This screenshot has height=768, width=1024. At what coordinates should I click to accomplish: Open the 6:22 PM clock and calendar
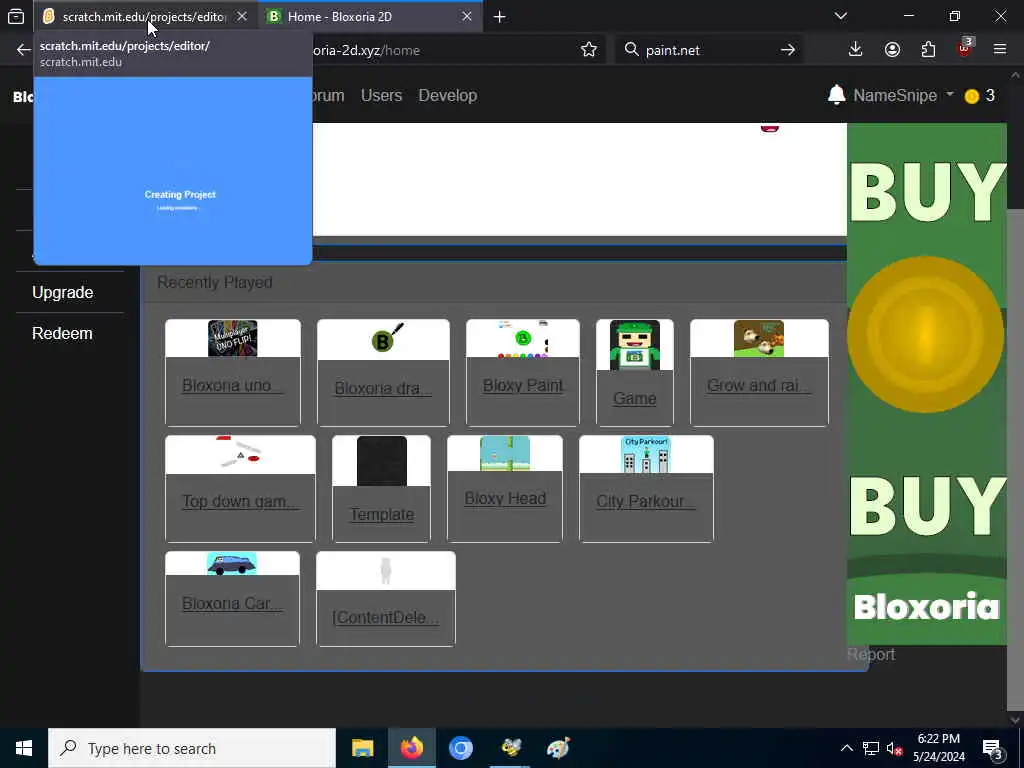(x=938, y=748)
